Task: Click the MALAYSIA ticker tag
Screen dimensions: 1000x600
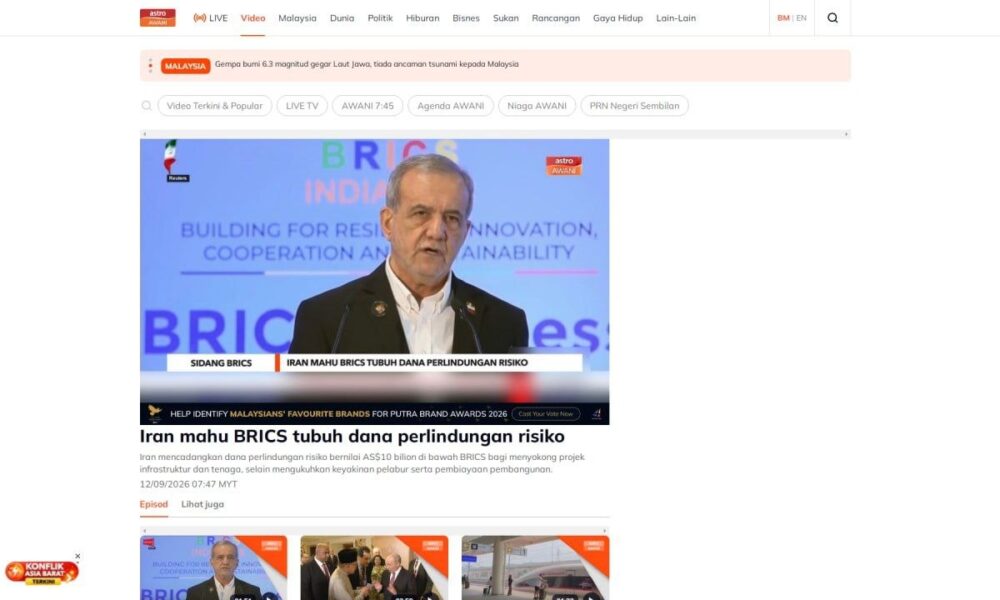Action: (x=186, y=66)
